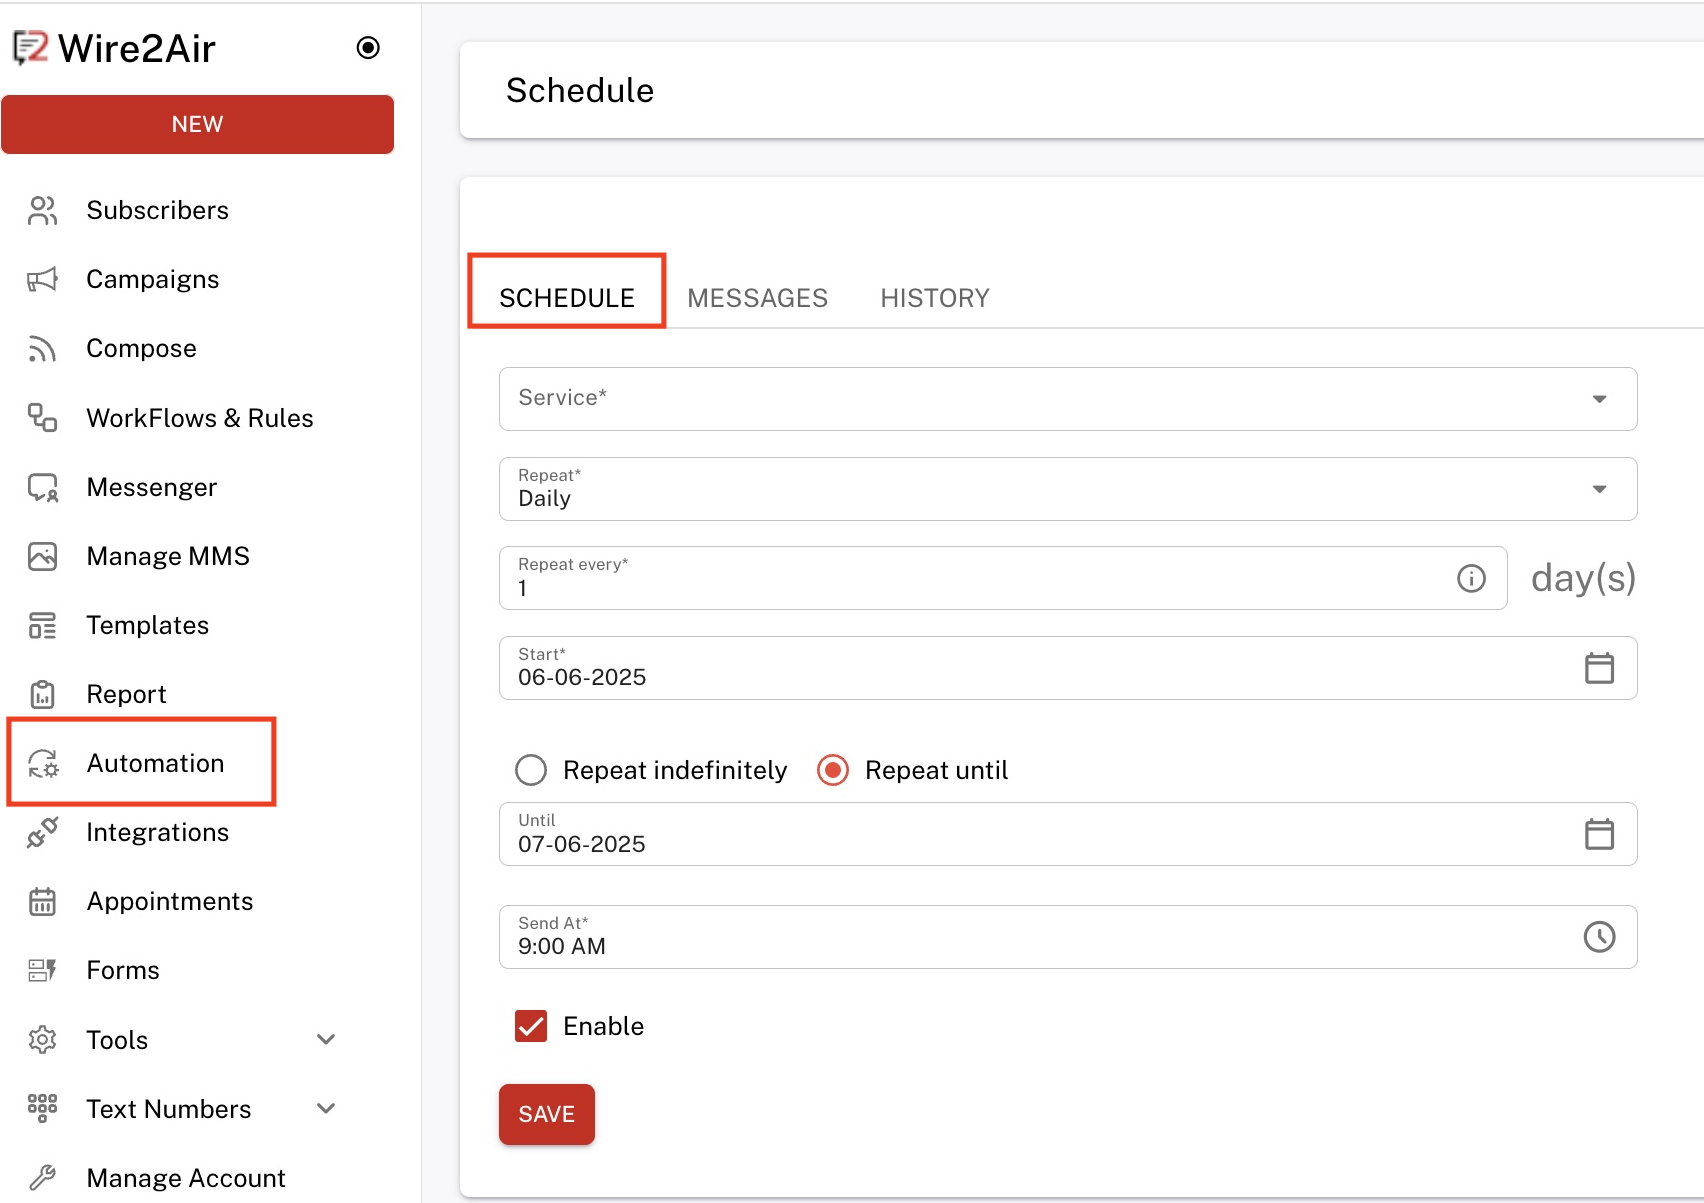Click the Repeat every info icon
This screenshot has width=1704, height=1203.
(1471, 578)
